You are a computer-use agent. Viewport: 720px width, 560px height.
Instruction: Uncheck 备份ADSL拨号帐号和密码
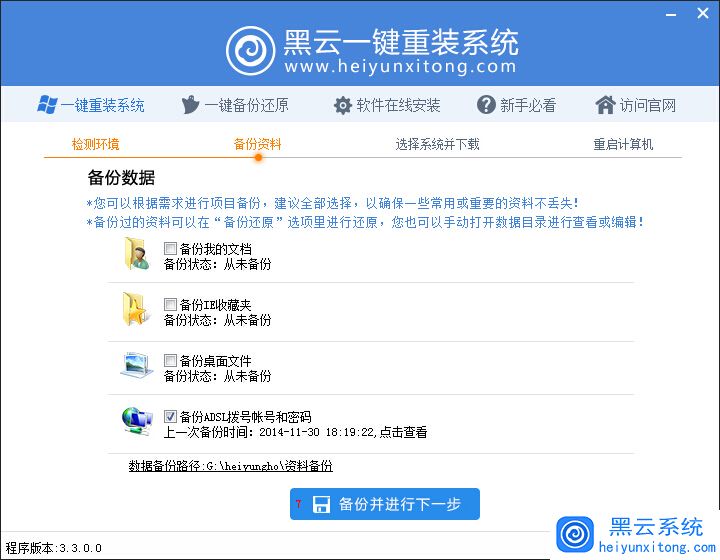point(171,417)
